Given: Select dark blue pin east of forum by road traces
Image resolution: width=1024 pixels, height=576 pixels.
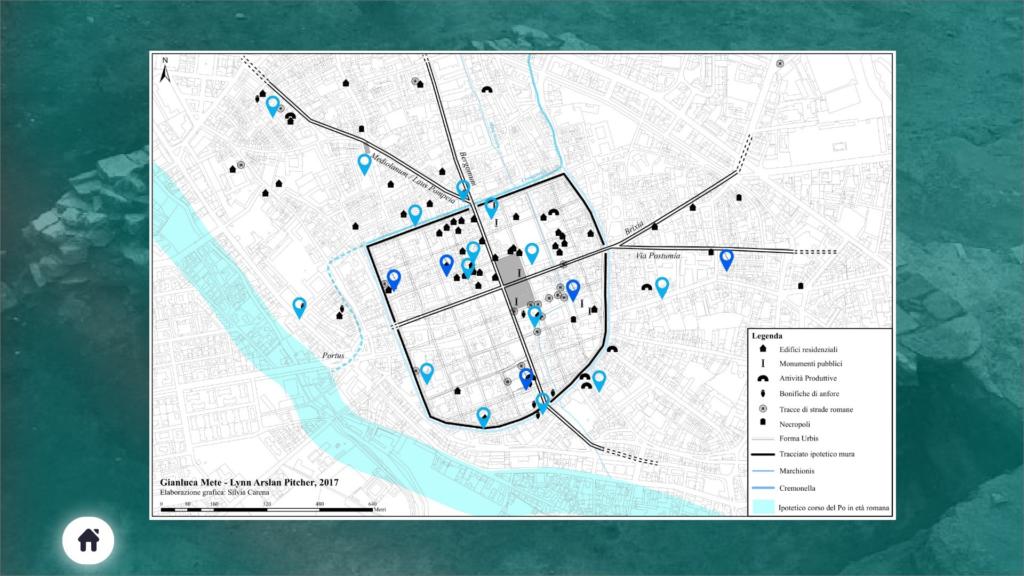Looking at the screenshot, I should pyautogui.click(x=573, y=289).
